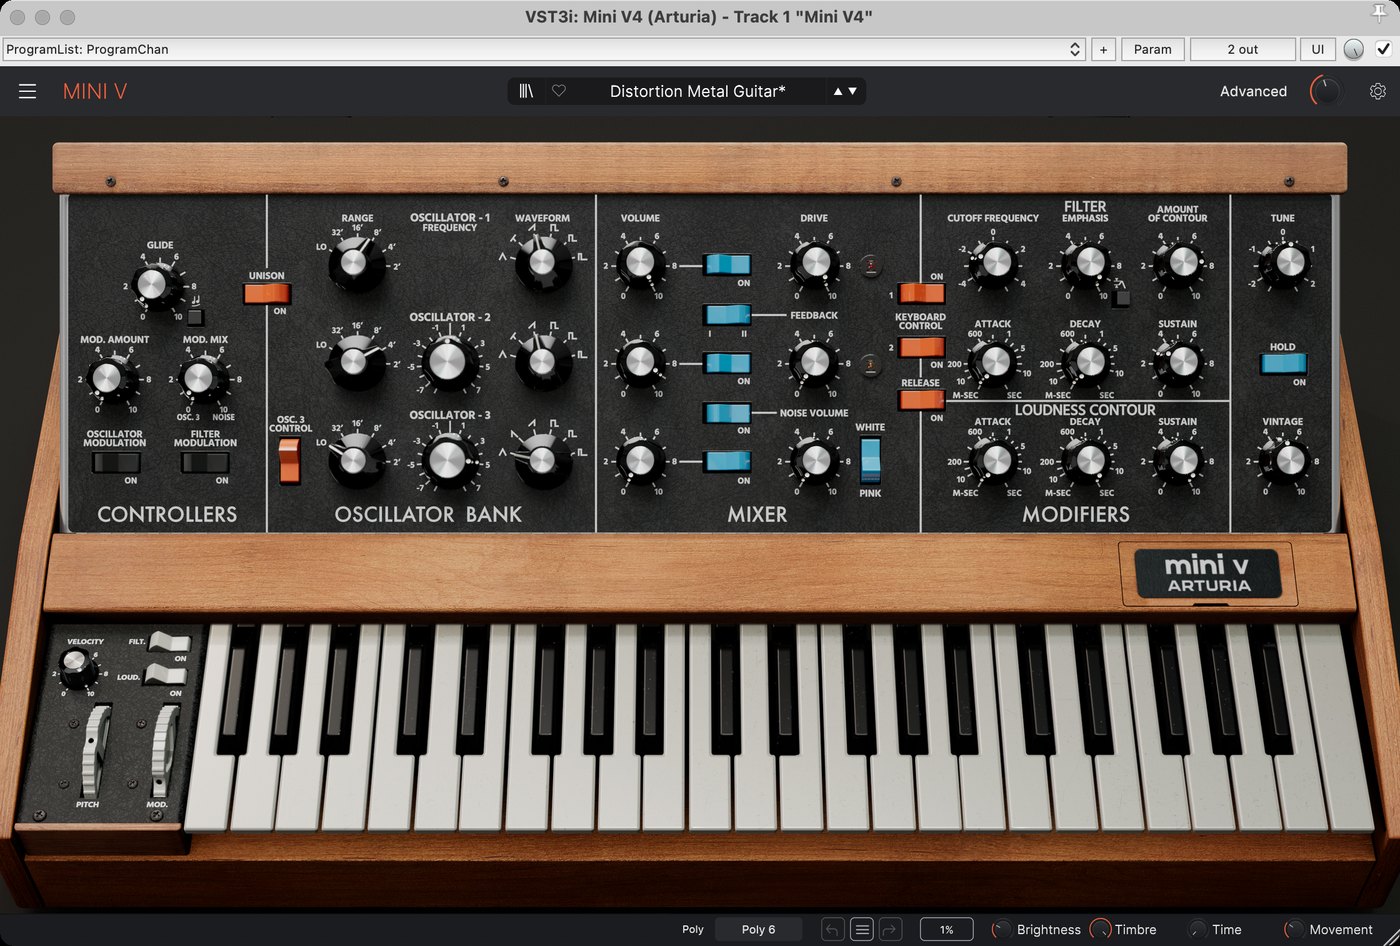Viewport: 1400px width, 946px height.
Task: Switch off oscillator 1 in the mixer
Action: click(727, 264)
